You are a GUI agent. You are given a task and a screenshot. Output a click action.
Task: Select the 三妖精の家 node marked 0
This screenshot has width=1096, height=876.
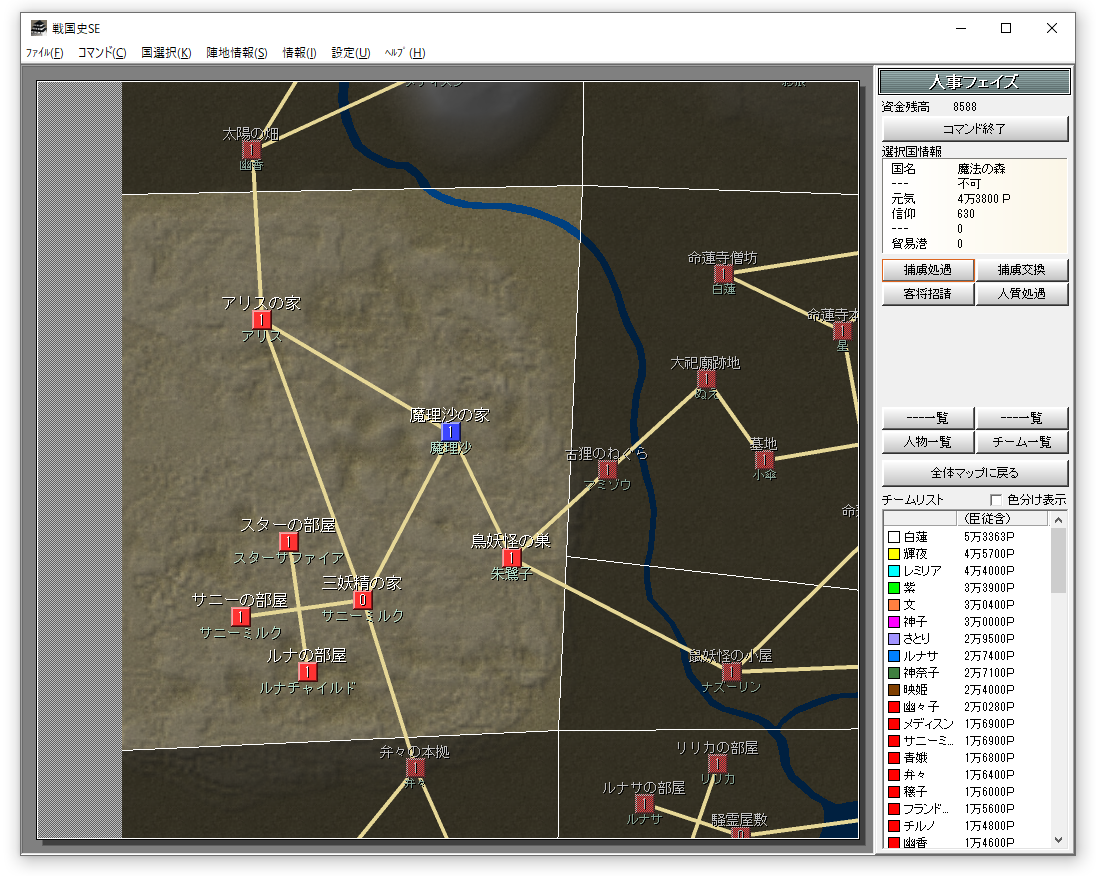[362, 600]
